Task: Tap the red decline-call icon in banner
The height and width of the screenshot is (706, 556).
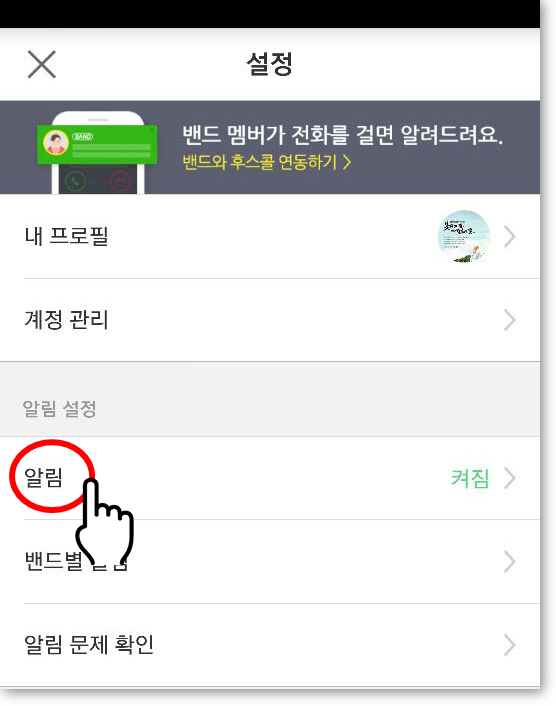Action: pyautogui.click(x=120, y=182)
